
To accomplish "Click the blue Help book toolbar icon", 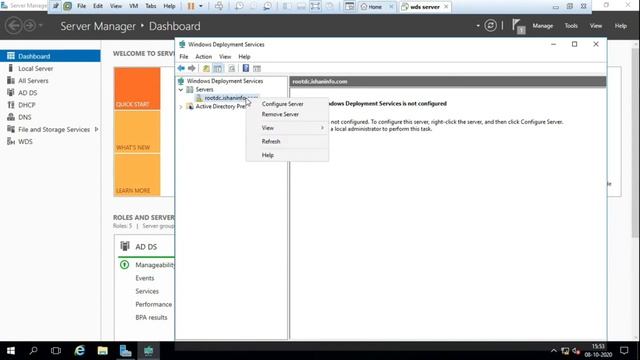I will click(x=246, y=68).
